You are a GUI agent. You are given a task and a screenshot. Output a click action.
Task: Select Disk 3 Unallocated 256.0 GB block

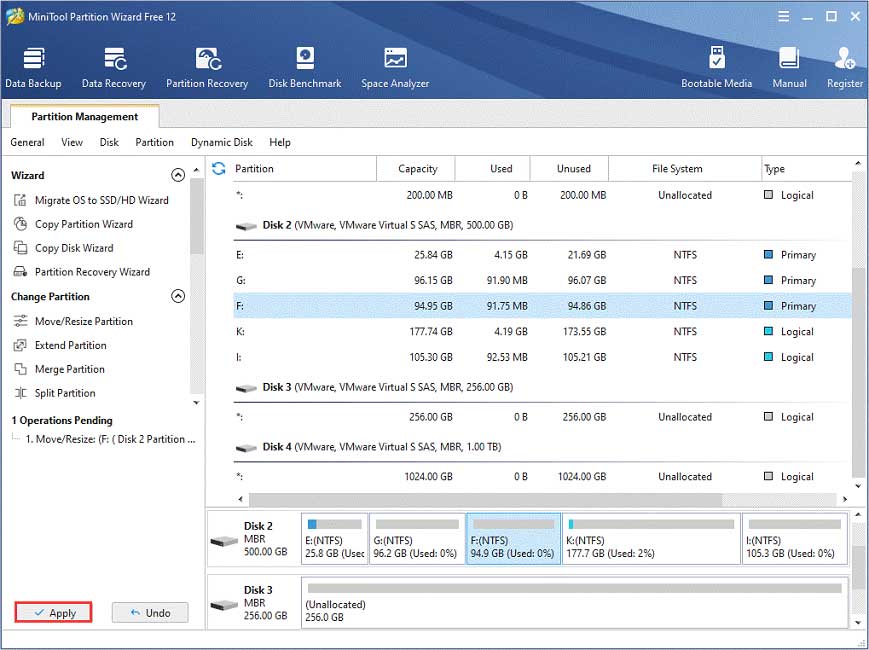(x=575, y=602)
